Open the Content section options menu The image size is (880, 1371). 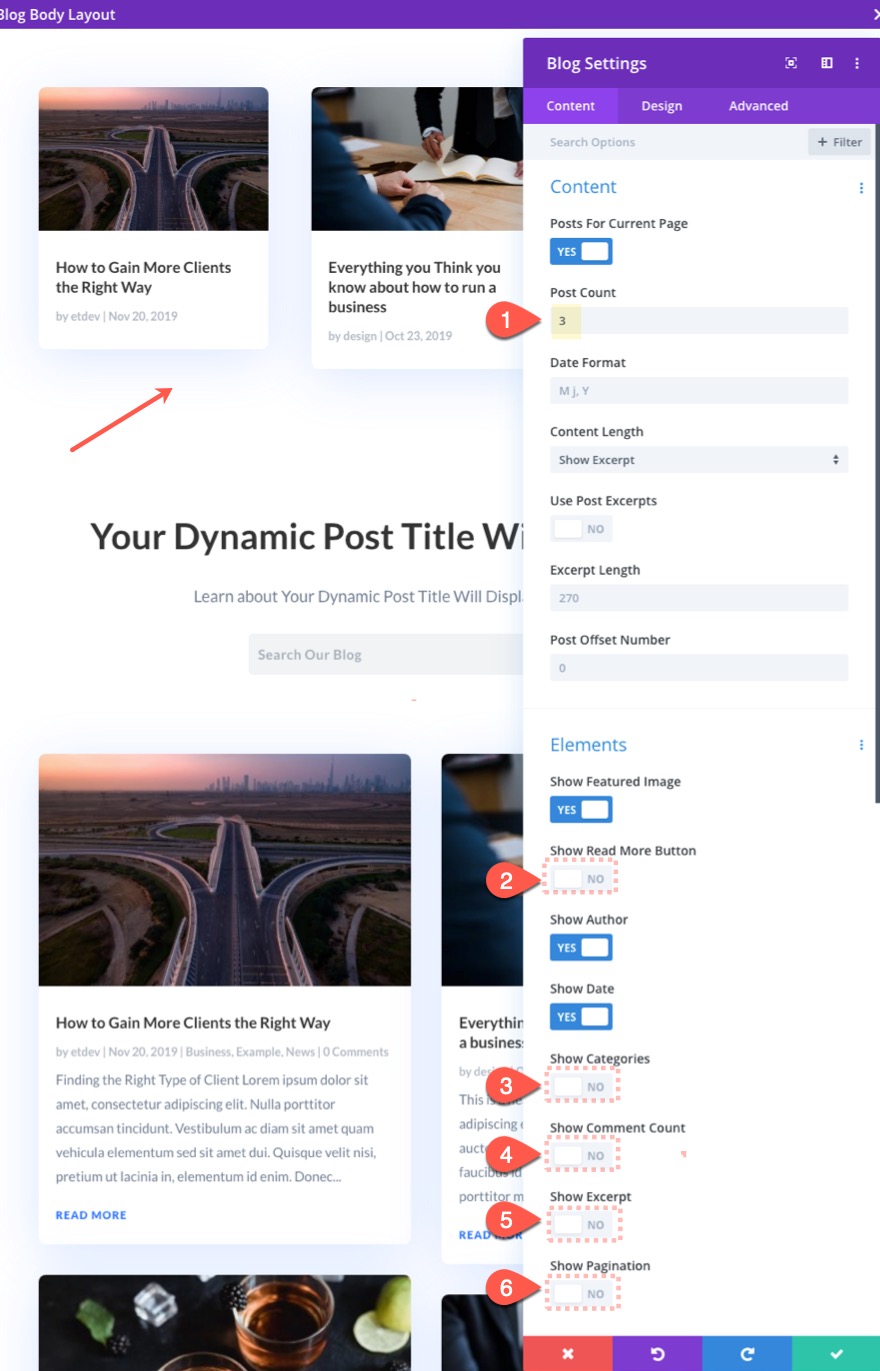click(x=861, y=187)
